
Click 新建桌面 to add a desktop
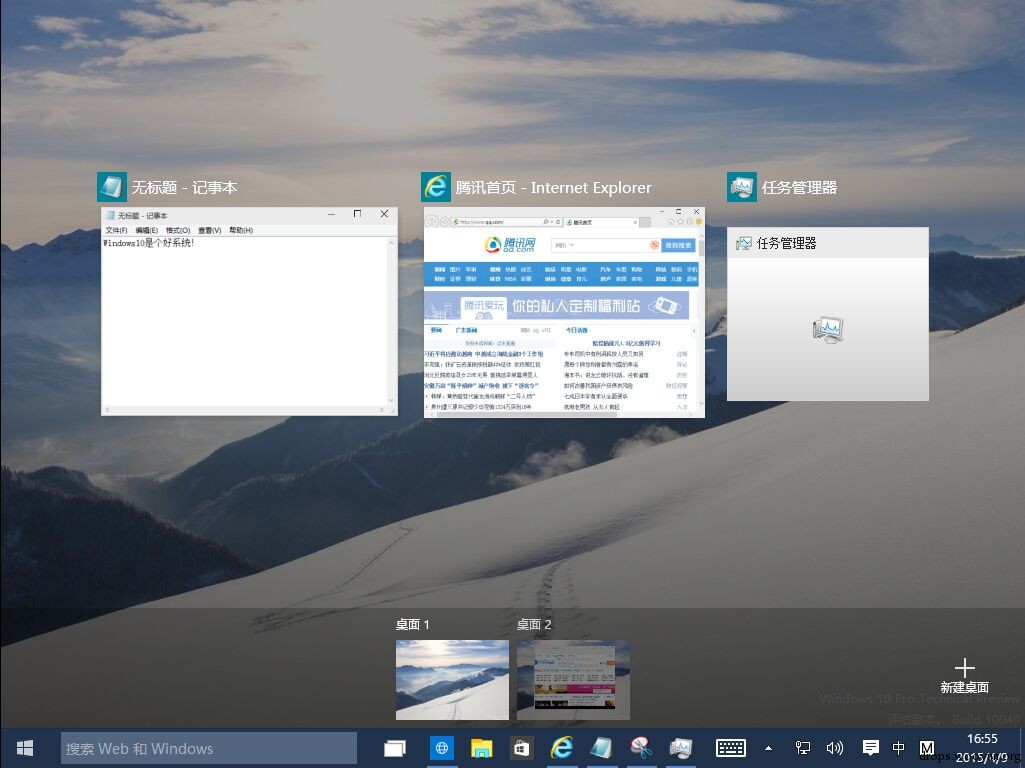coord(964,676)
